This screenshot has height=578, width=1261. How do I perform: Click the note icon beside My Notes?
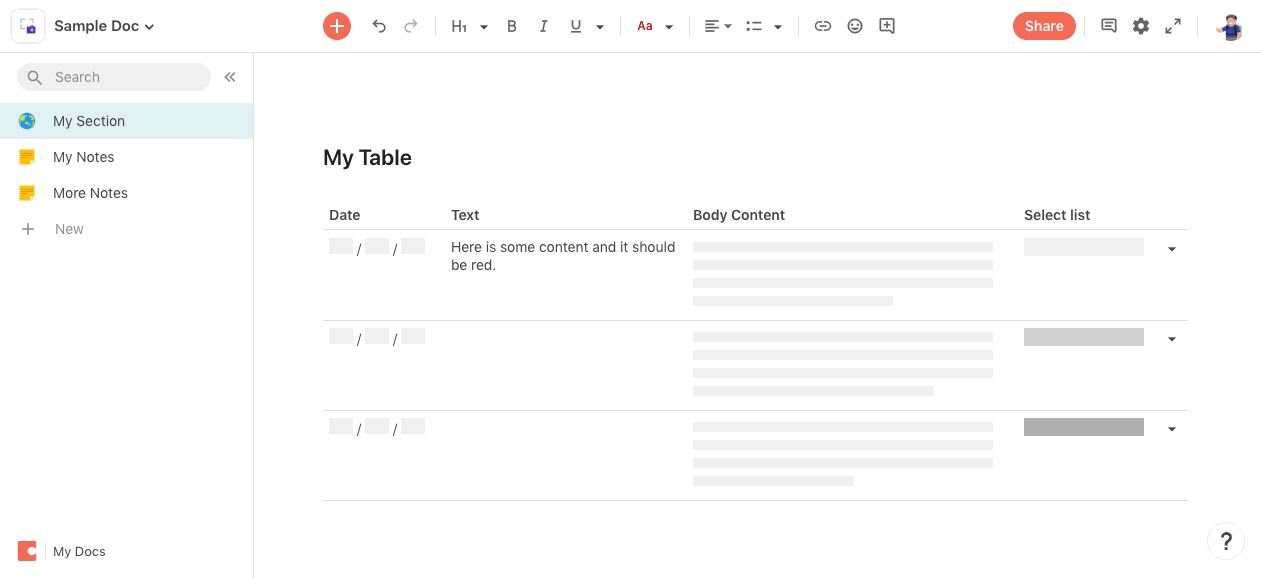coord(27,157)
